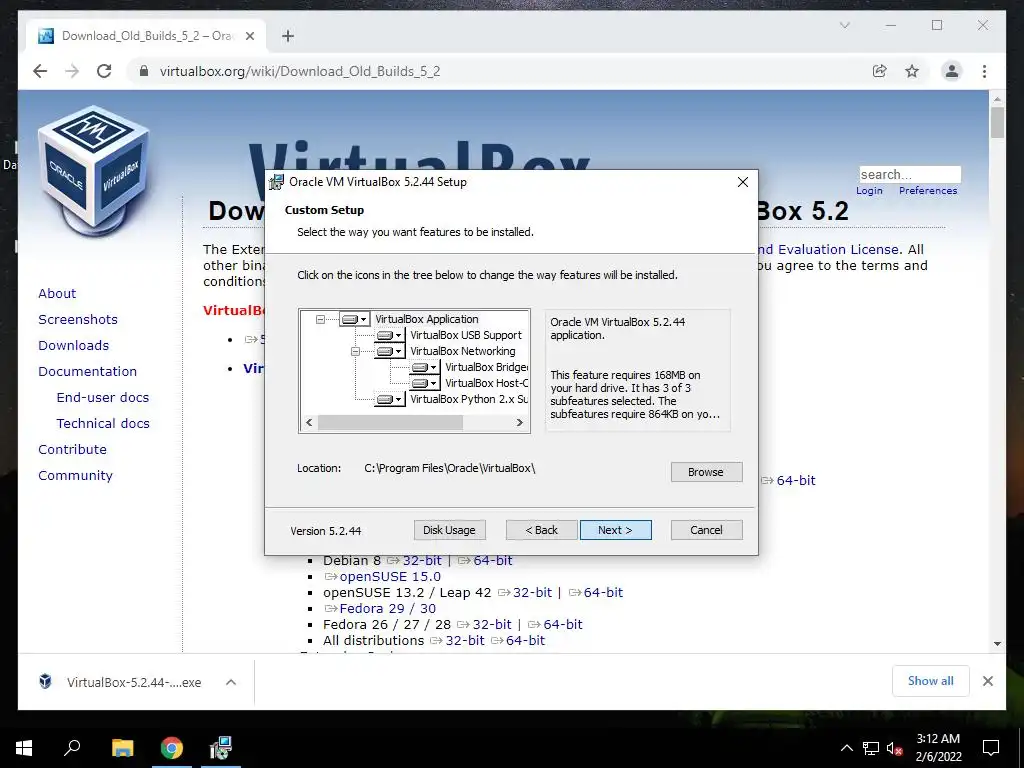Select VirtualBox Networking tree label
The width and height of the screenshot is (1024, 768).
click(x=462, y=351)
